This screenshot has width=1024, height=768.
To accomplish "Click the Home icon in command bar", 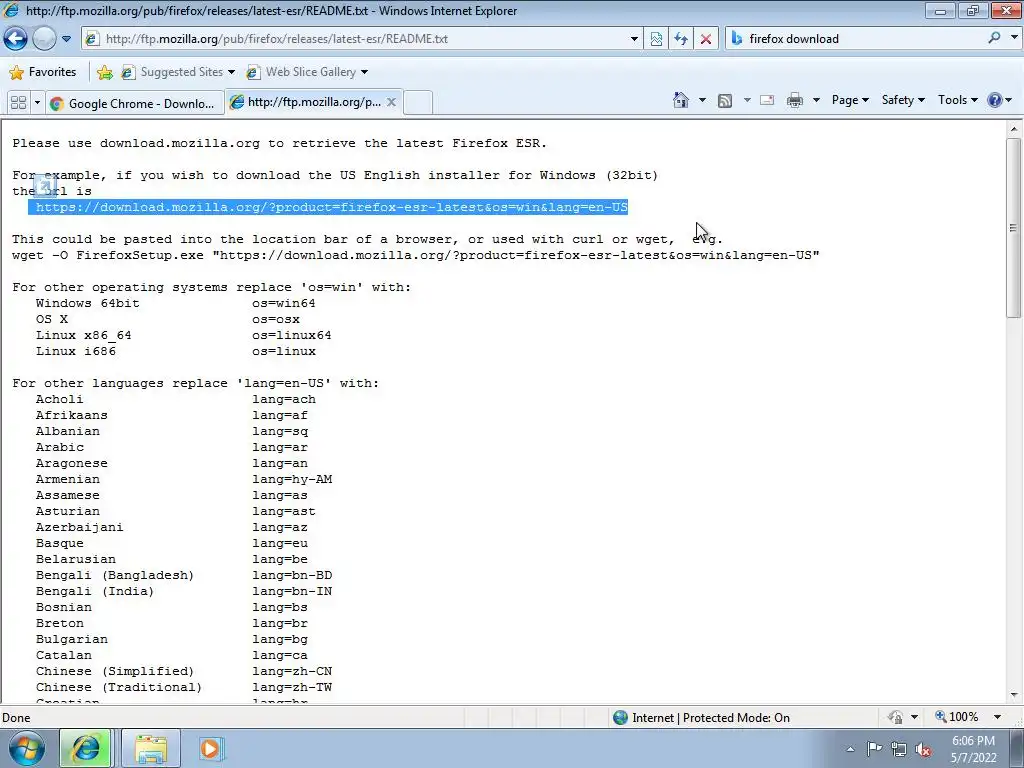I will [x=681, y=100].
